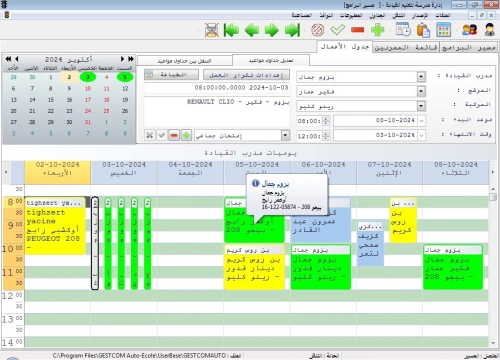Open the التنقل menu
500x360 pixels.
click(399, 15)
